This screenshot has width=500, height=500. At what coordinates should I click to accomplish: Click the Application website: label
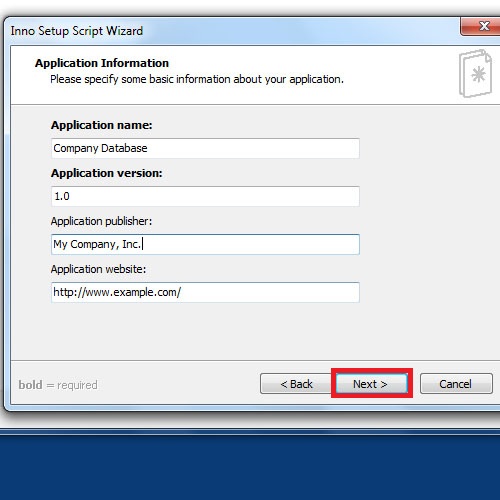click(98, 269)
